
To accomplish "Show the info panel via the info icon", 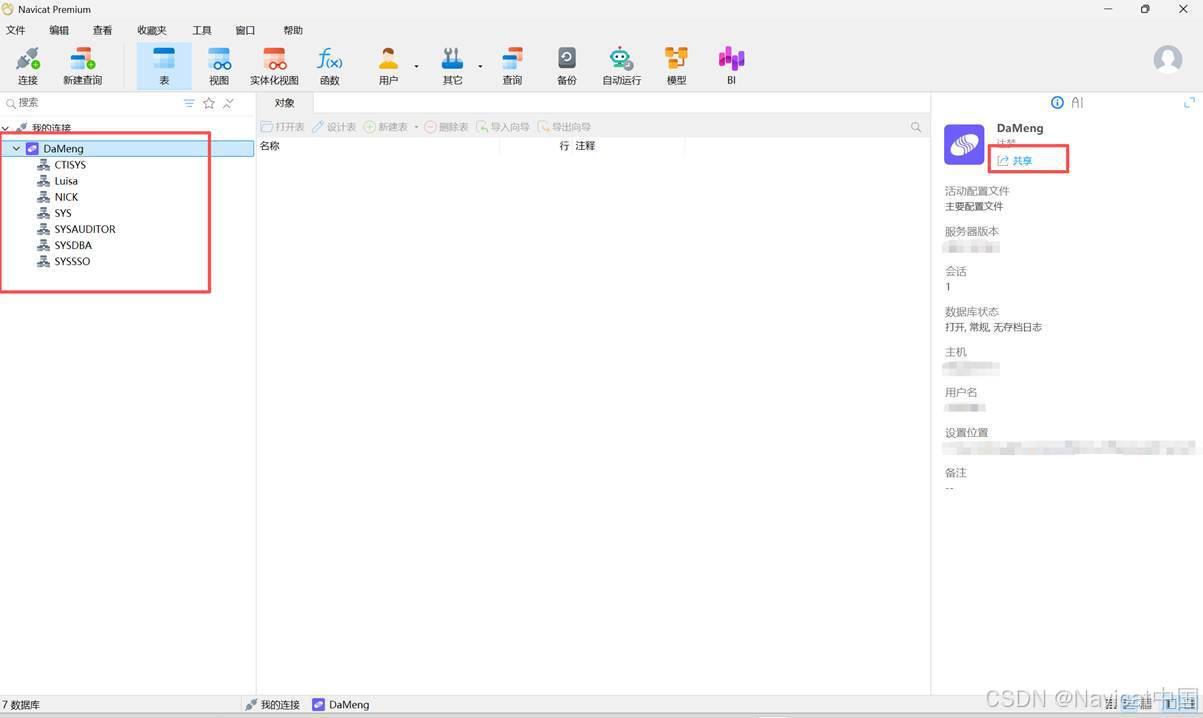I will pyautogui.click(x=1057, y=103).
